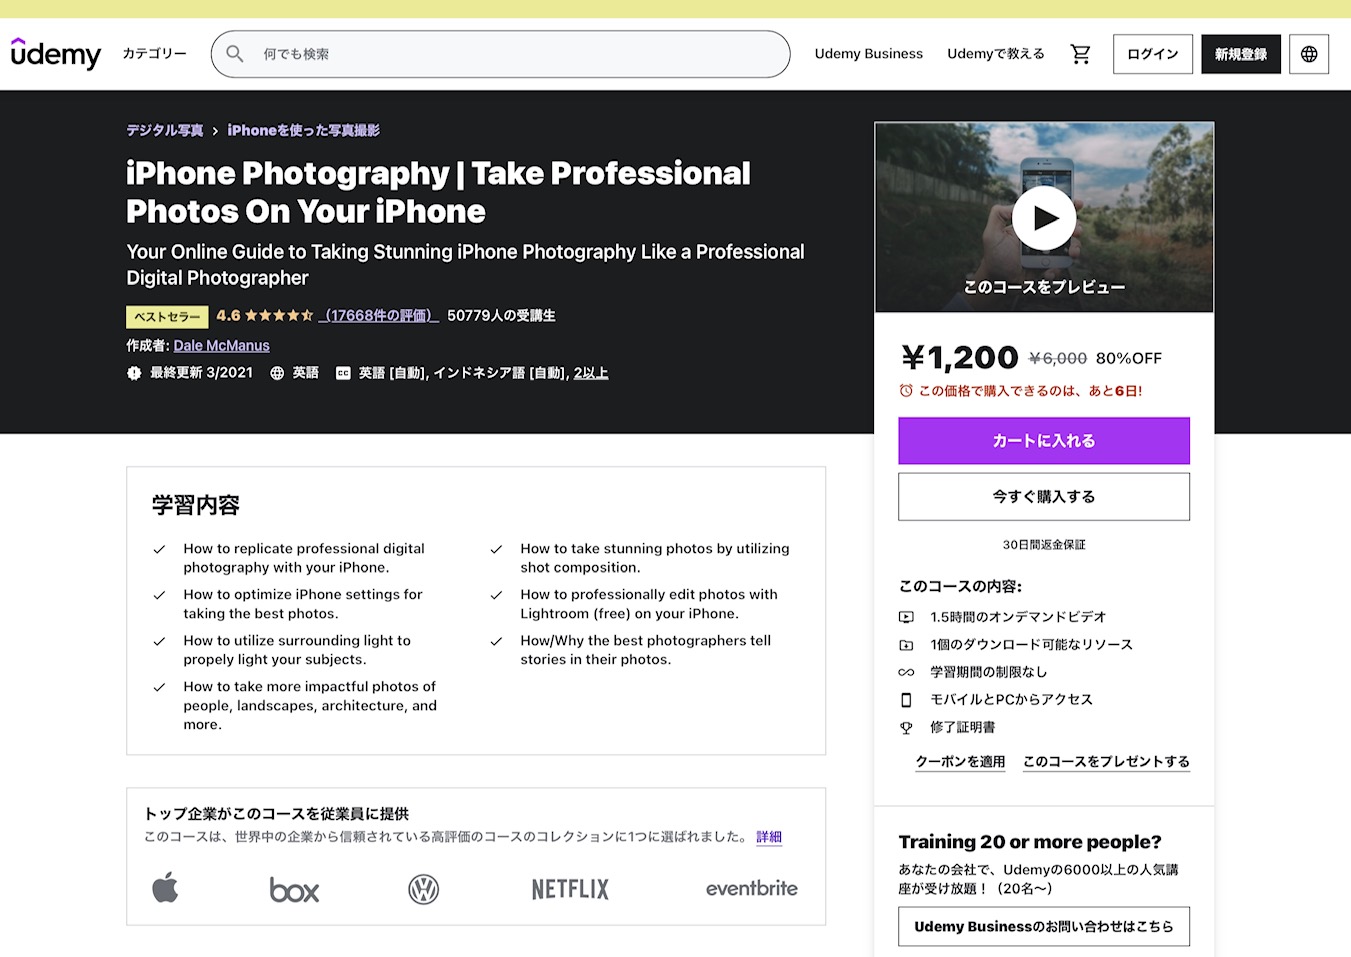Click the カートに入れる button
This screenshot has width=1351, height=957.
(x=1044, y=441)
